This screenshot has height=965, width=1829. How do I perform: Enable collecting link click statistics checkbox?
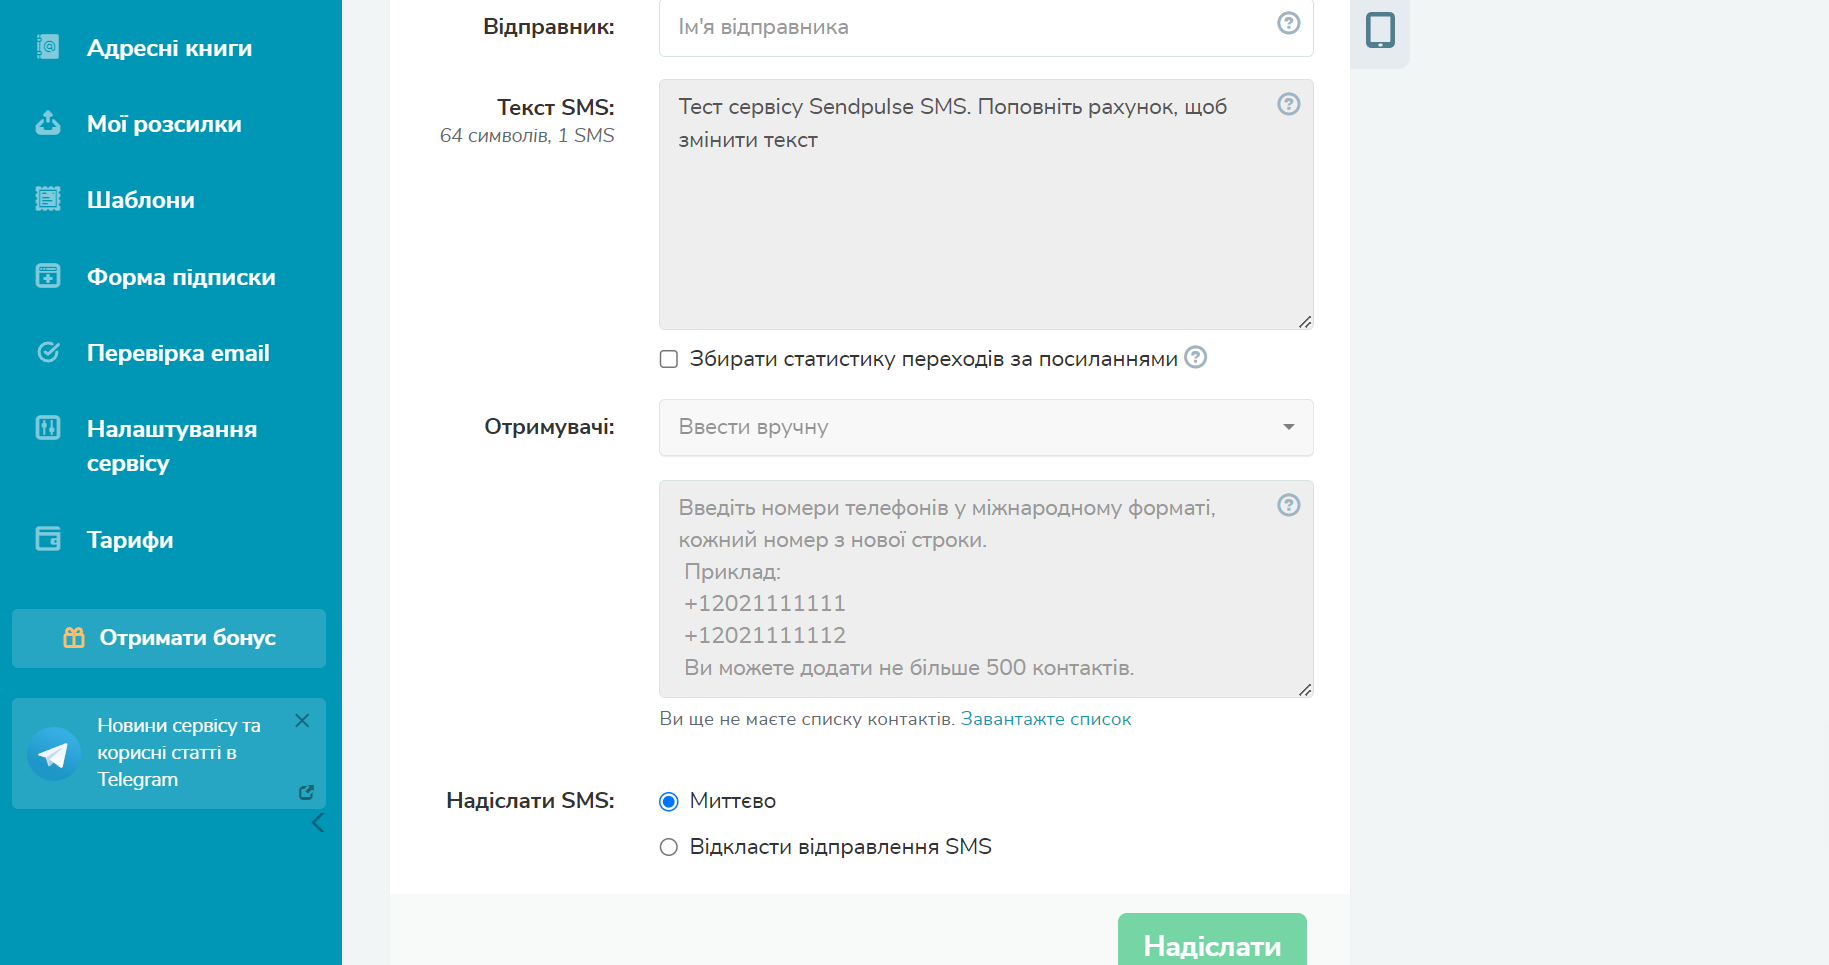(x=669, y=359)
